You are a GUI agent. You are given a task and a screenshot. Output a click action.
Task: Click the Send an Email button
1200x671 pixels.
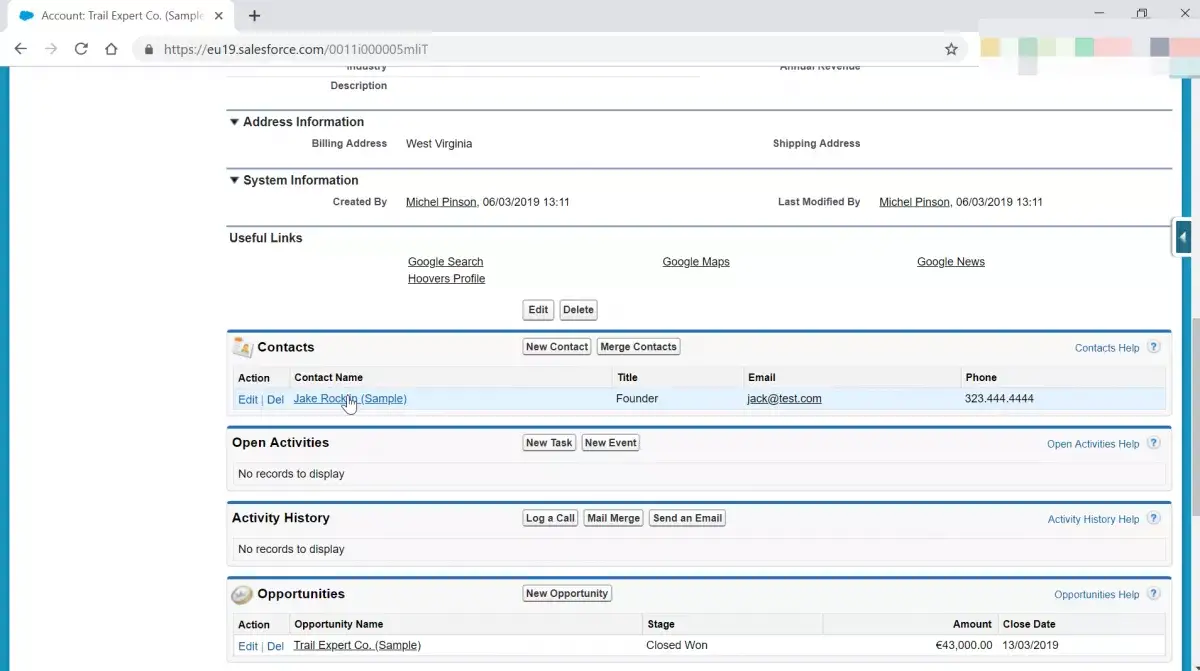[x=687, y=518]
